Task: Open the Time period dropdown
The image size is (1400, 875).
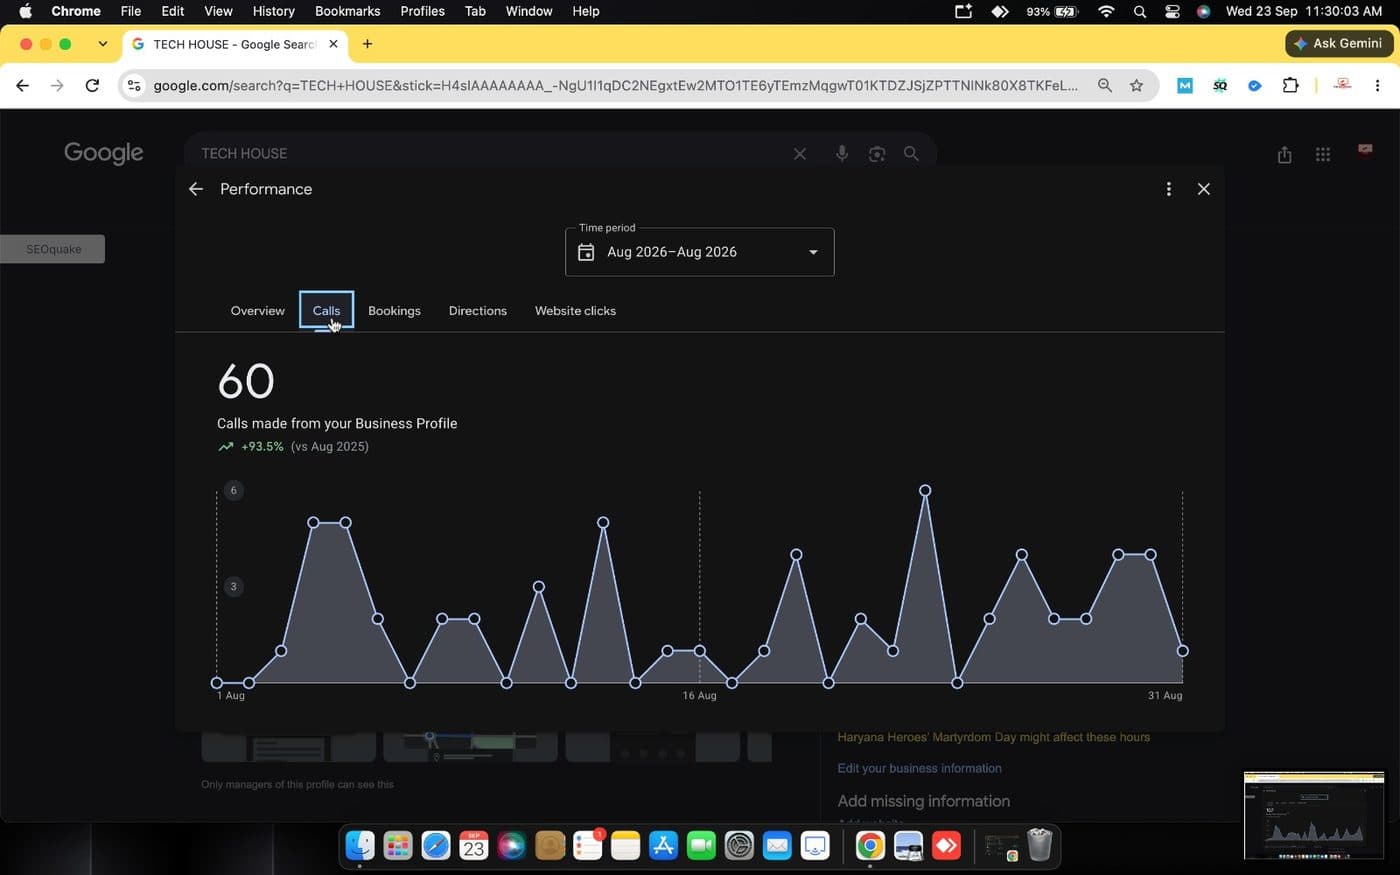Action: pyautogui.click(x=699, y=252)
